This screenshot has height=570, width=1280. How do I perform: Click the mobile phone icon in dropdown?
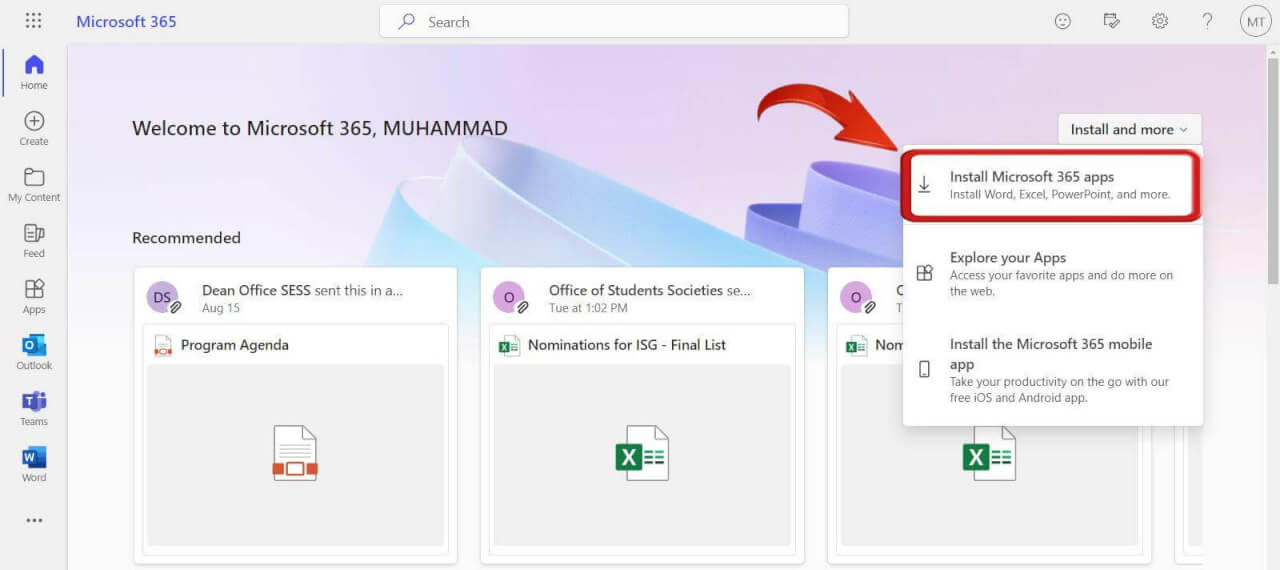pos(925,369)
